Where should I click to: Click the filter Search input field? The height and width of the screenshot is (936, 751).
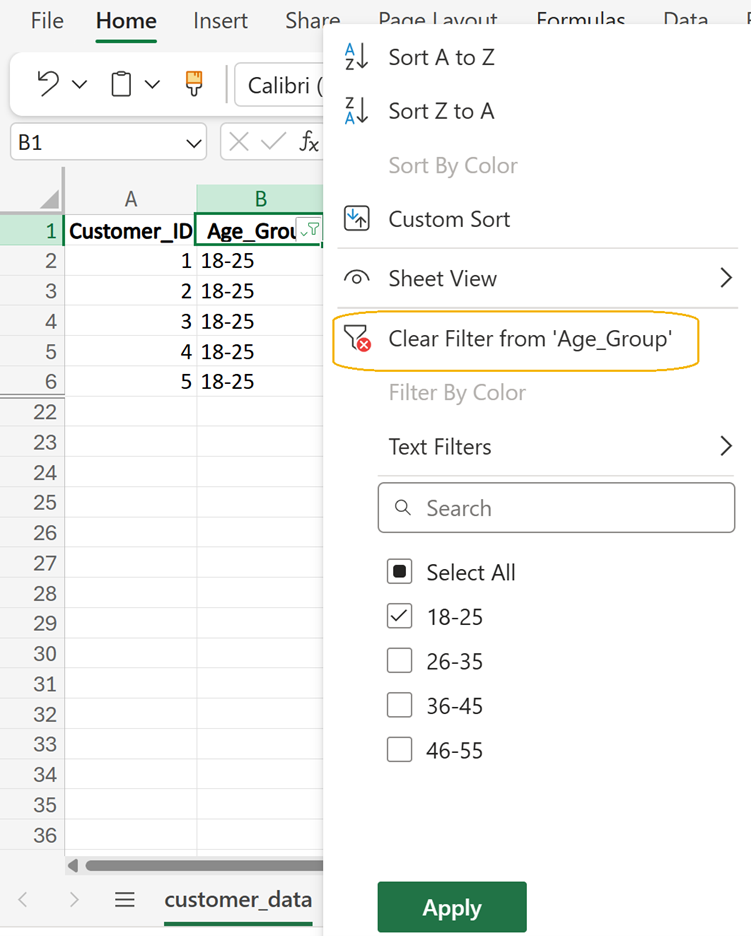556,508
